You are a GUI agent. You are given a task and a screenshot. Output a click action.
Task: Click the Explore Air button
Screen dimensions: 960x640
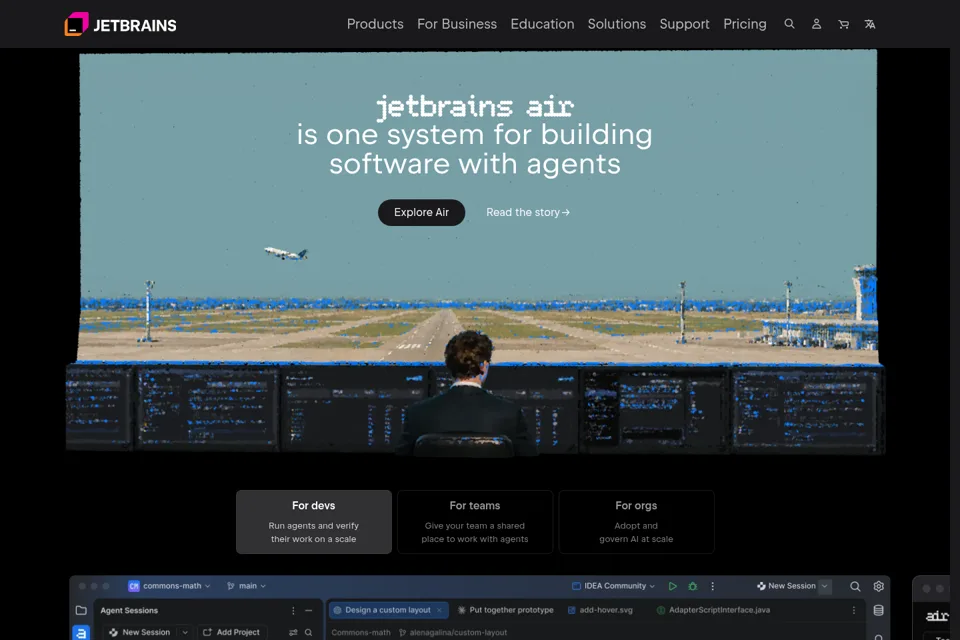[421, 213]
